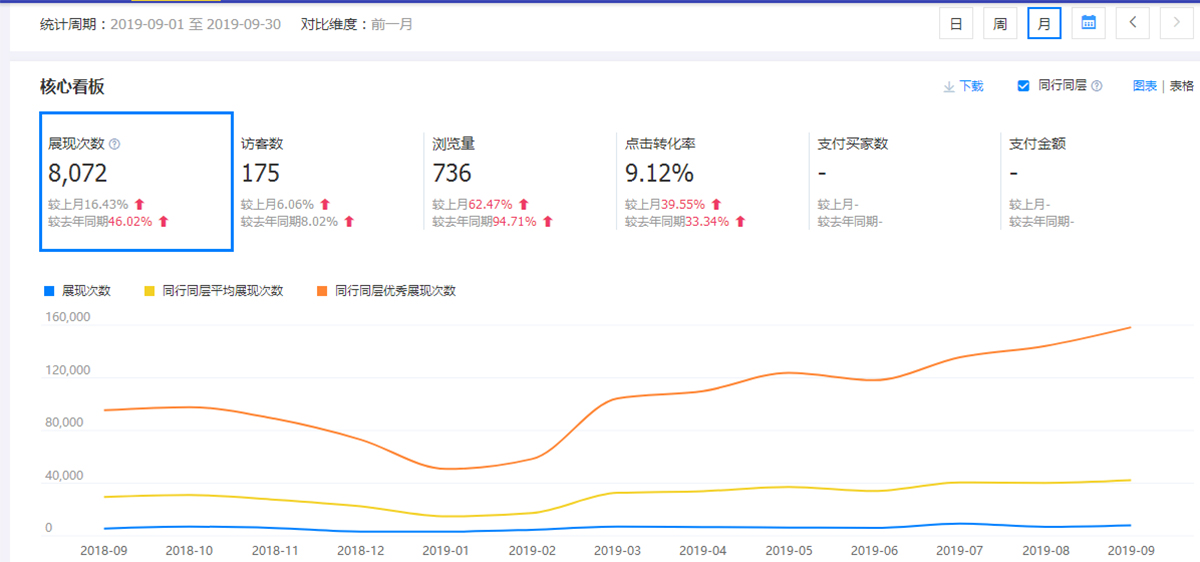Screen dimensions: 1200x562
Task: Select the 点击转化率 metric card
Action: [x=713, y=182]
